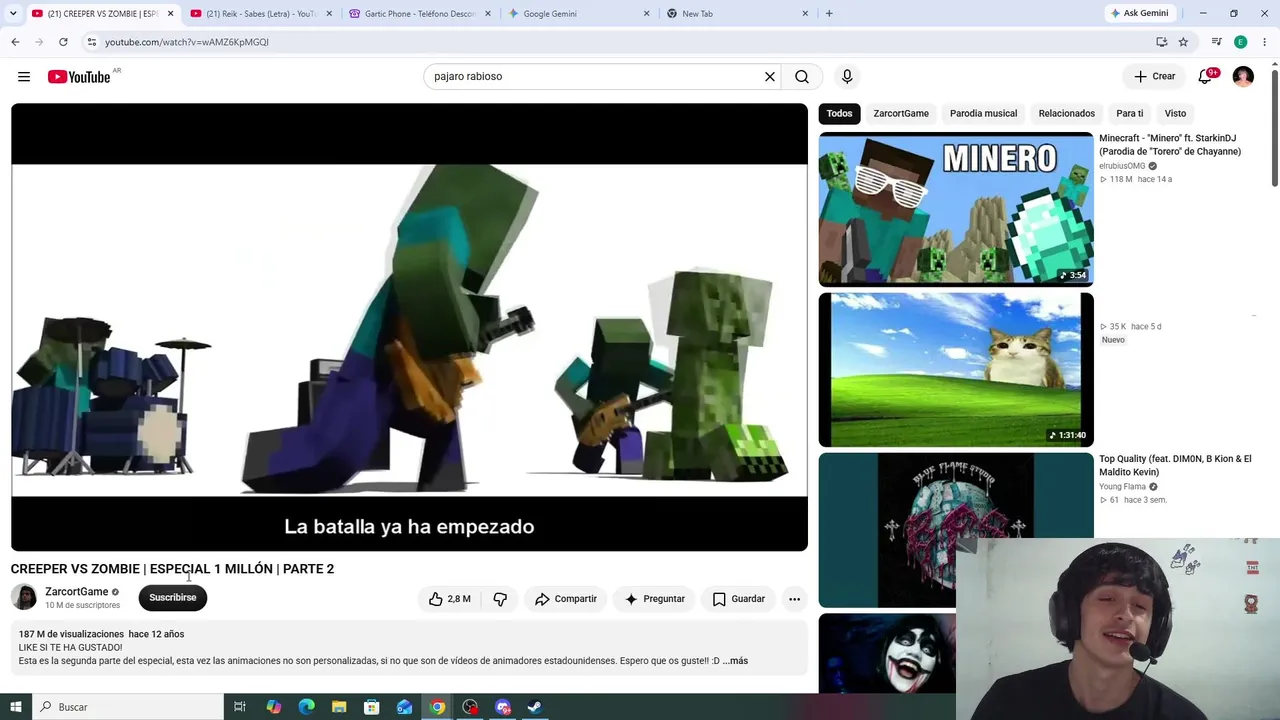Open Chrome profile E avatar
The image size is (1280, 720).
(1240, 42)
